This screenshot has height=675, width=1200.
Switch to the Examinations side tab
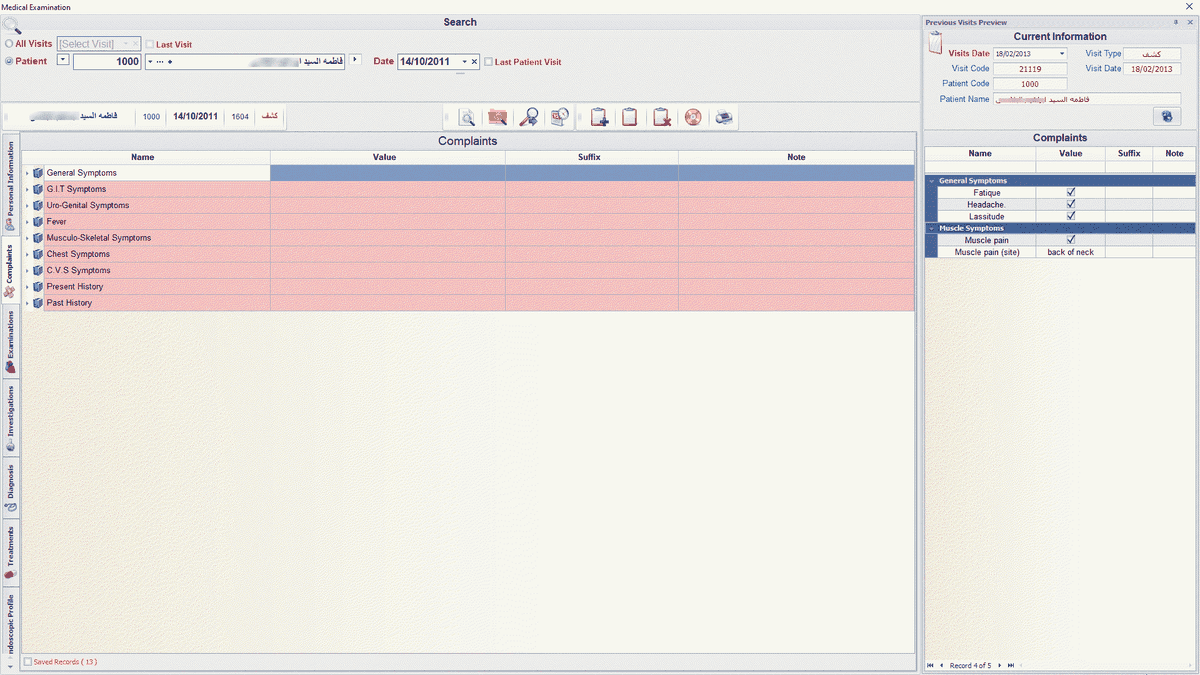point(10,342)
